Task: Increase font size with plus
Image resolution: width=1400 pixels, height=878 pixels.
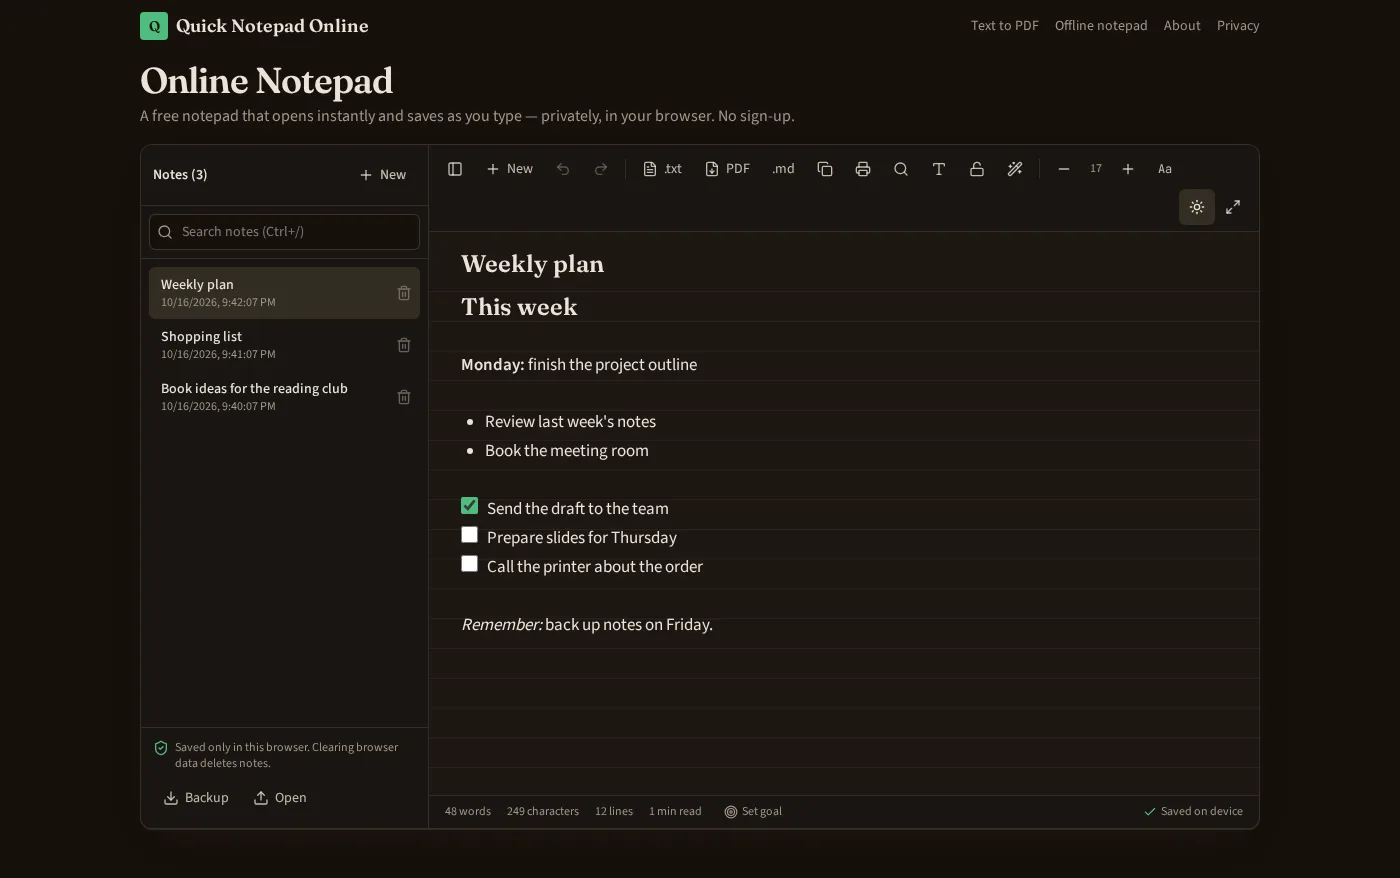Action: click(1128, 169)
